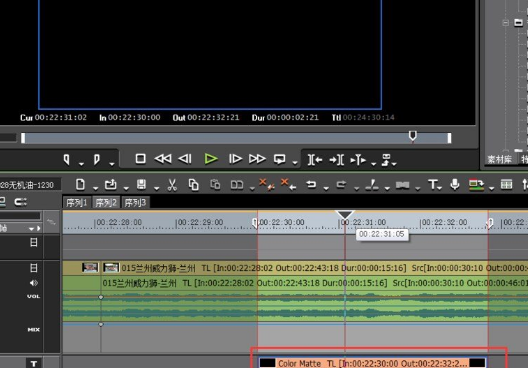528x368 pixels.
Task: Select the scissors cut icon
Action: 172,185
